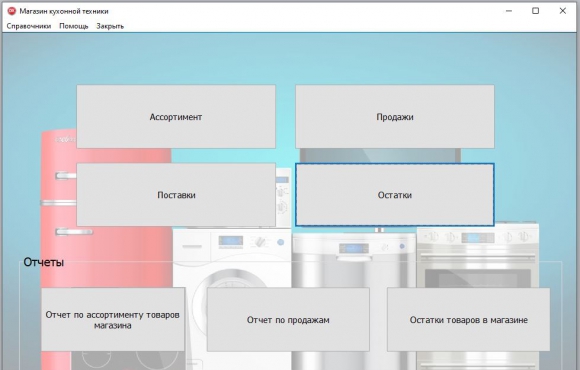The width and height of the screenshot is (580, 370).
Task: Maximize the application window
Action: coord(535,11)
